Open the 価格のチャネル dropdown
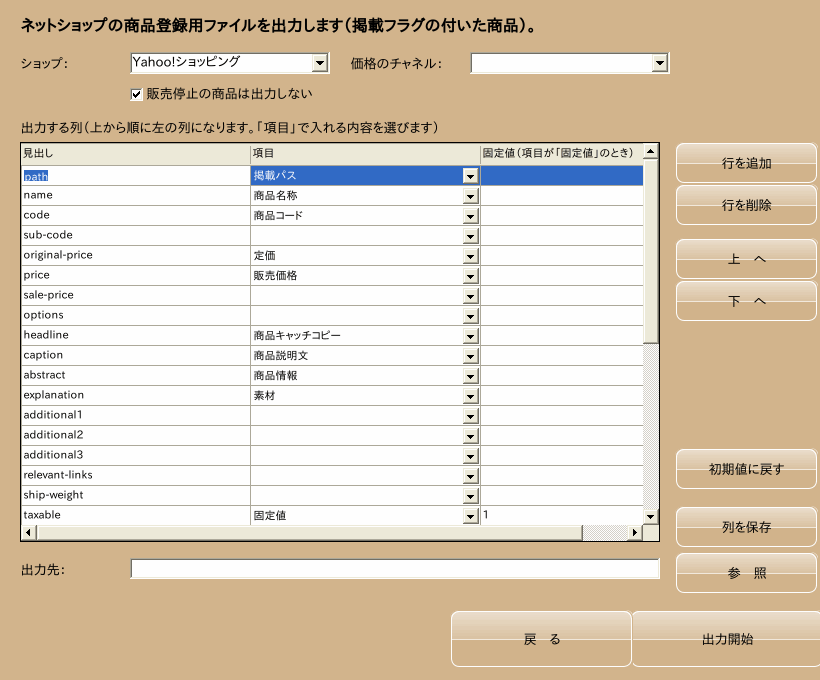 [660, 63]
